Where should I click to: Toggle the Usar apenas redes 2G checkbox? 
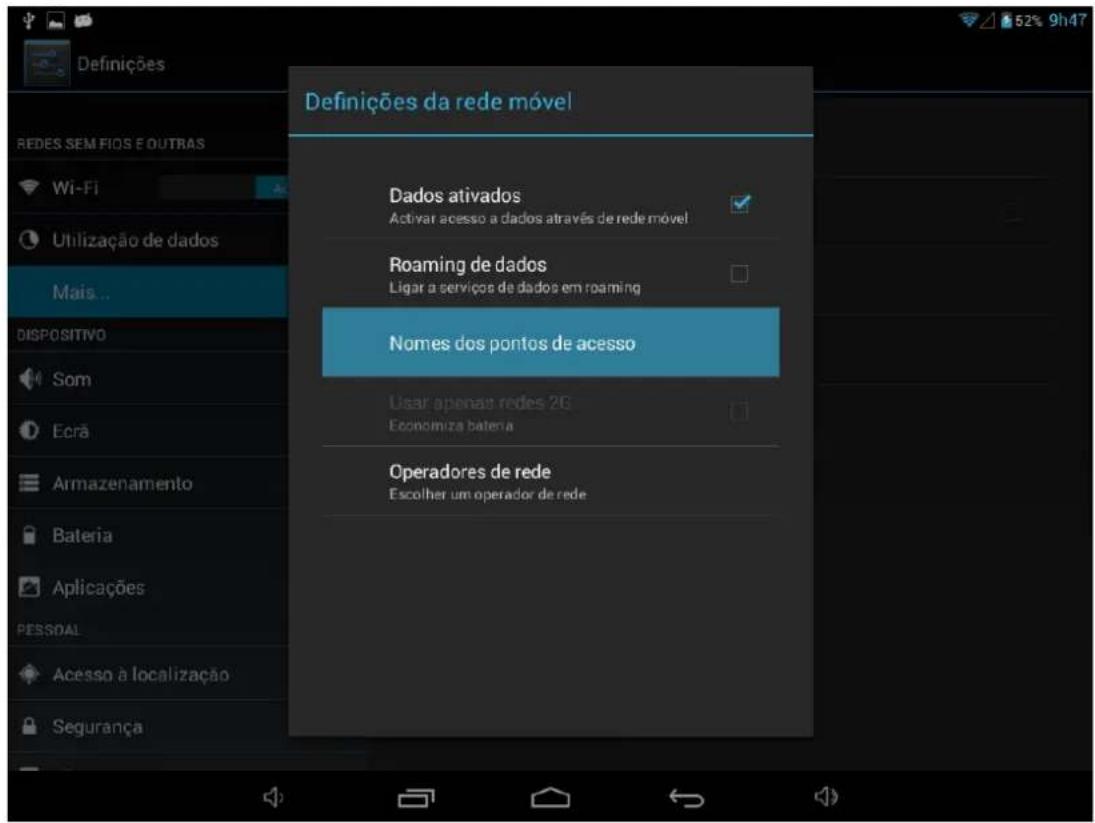coord(740,411)
